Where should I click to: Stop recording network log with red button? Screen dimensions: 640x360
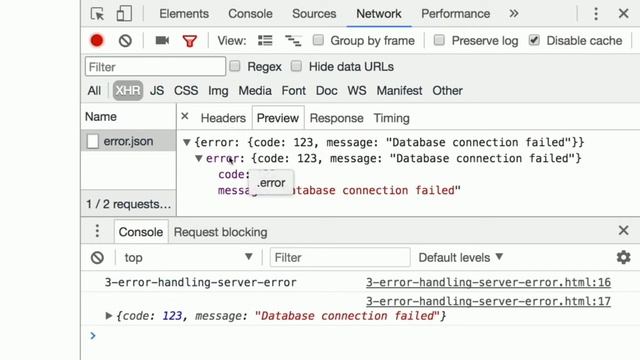click(x=97, y=40)
